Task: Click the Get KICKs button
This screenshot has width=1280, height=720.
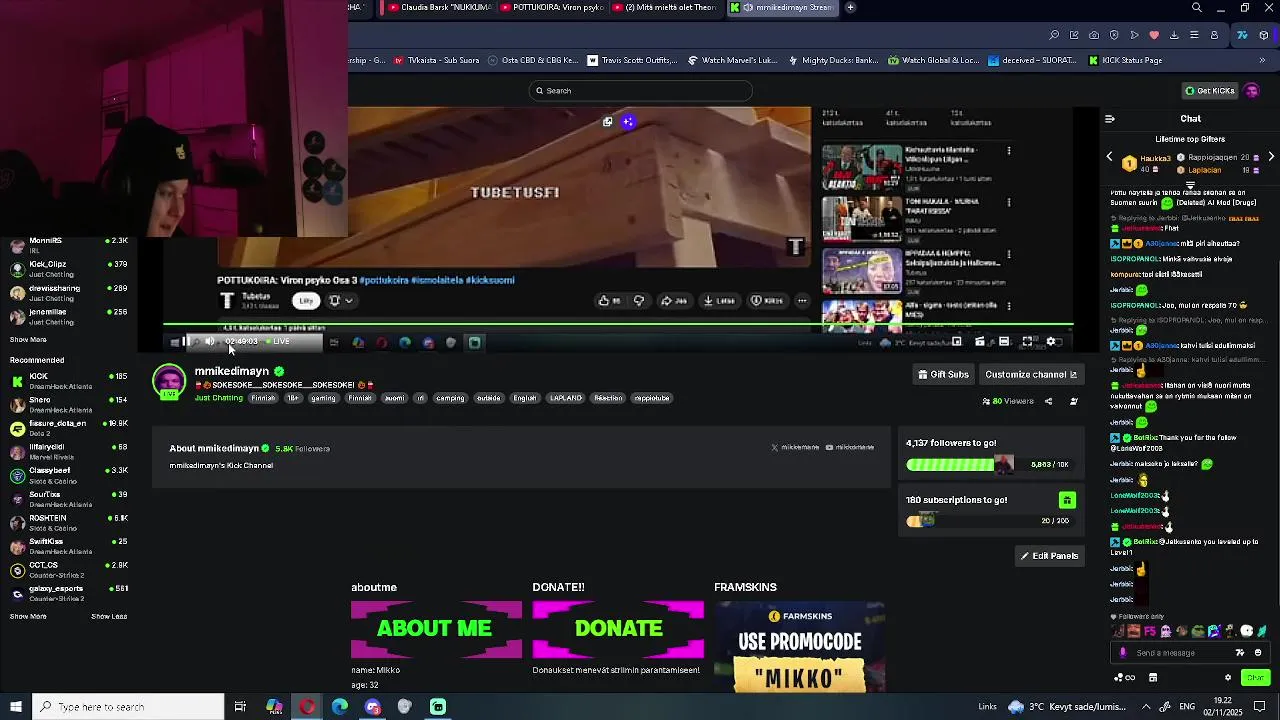Action: tap(1209, 91)
